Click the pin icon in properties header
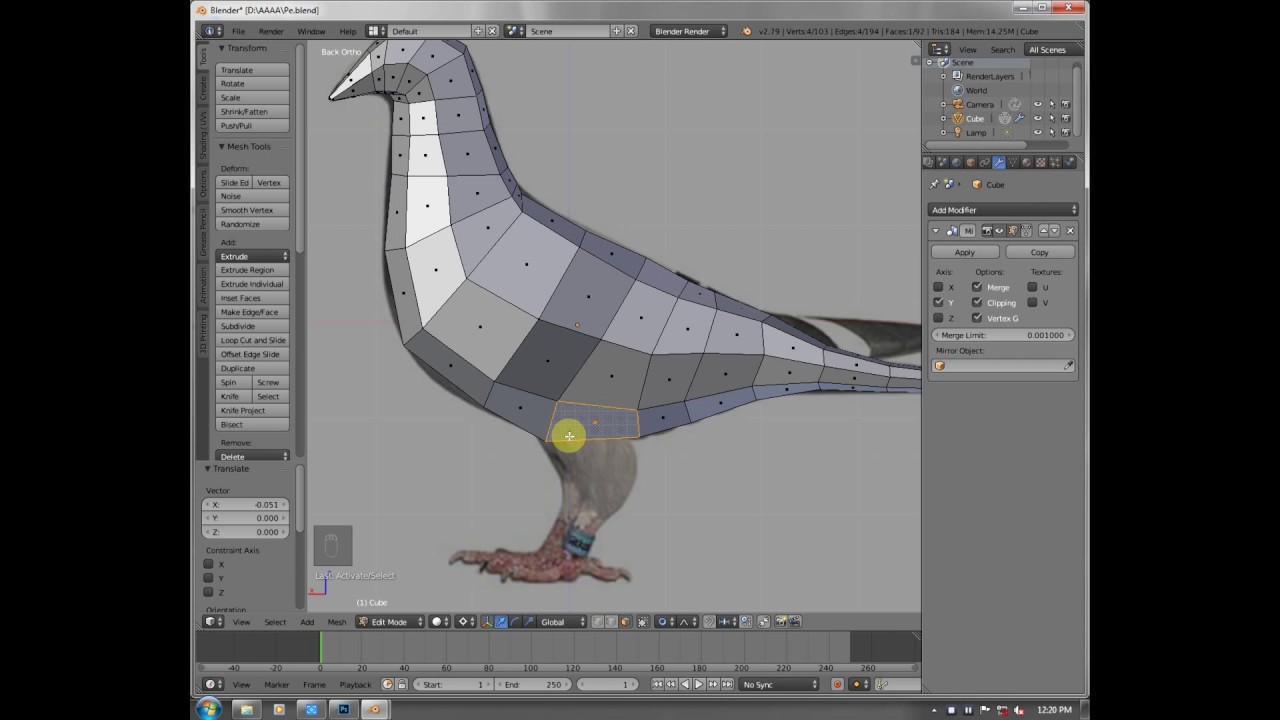This screenshot has width=1280, height=720. point(934,184)
